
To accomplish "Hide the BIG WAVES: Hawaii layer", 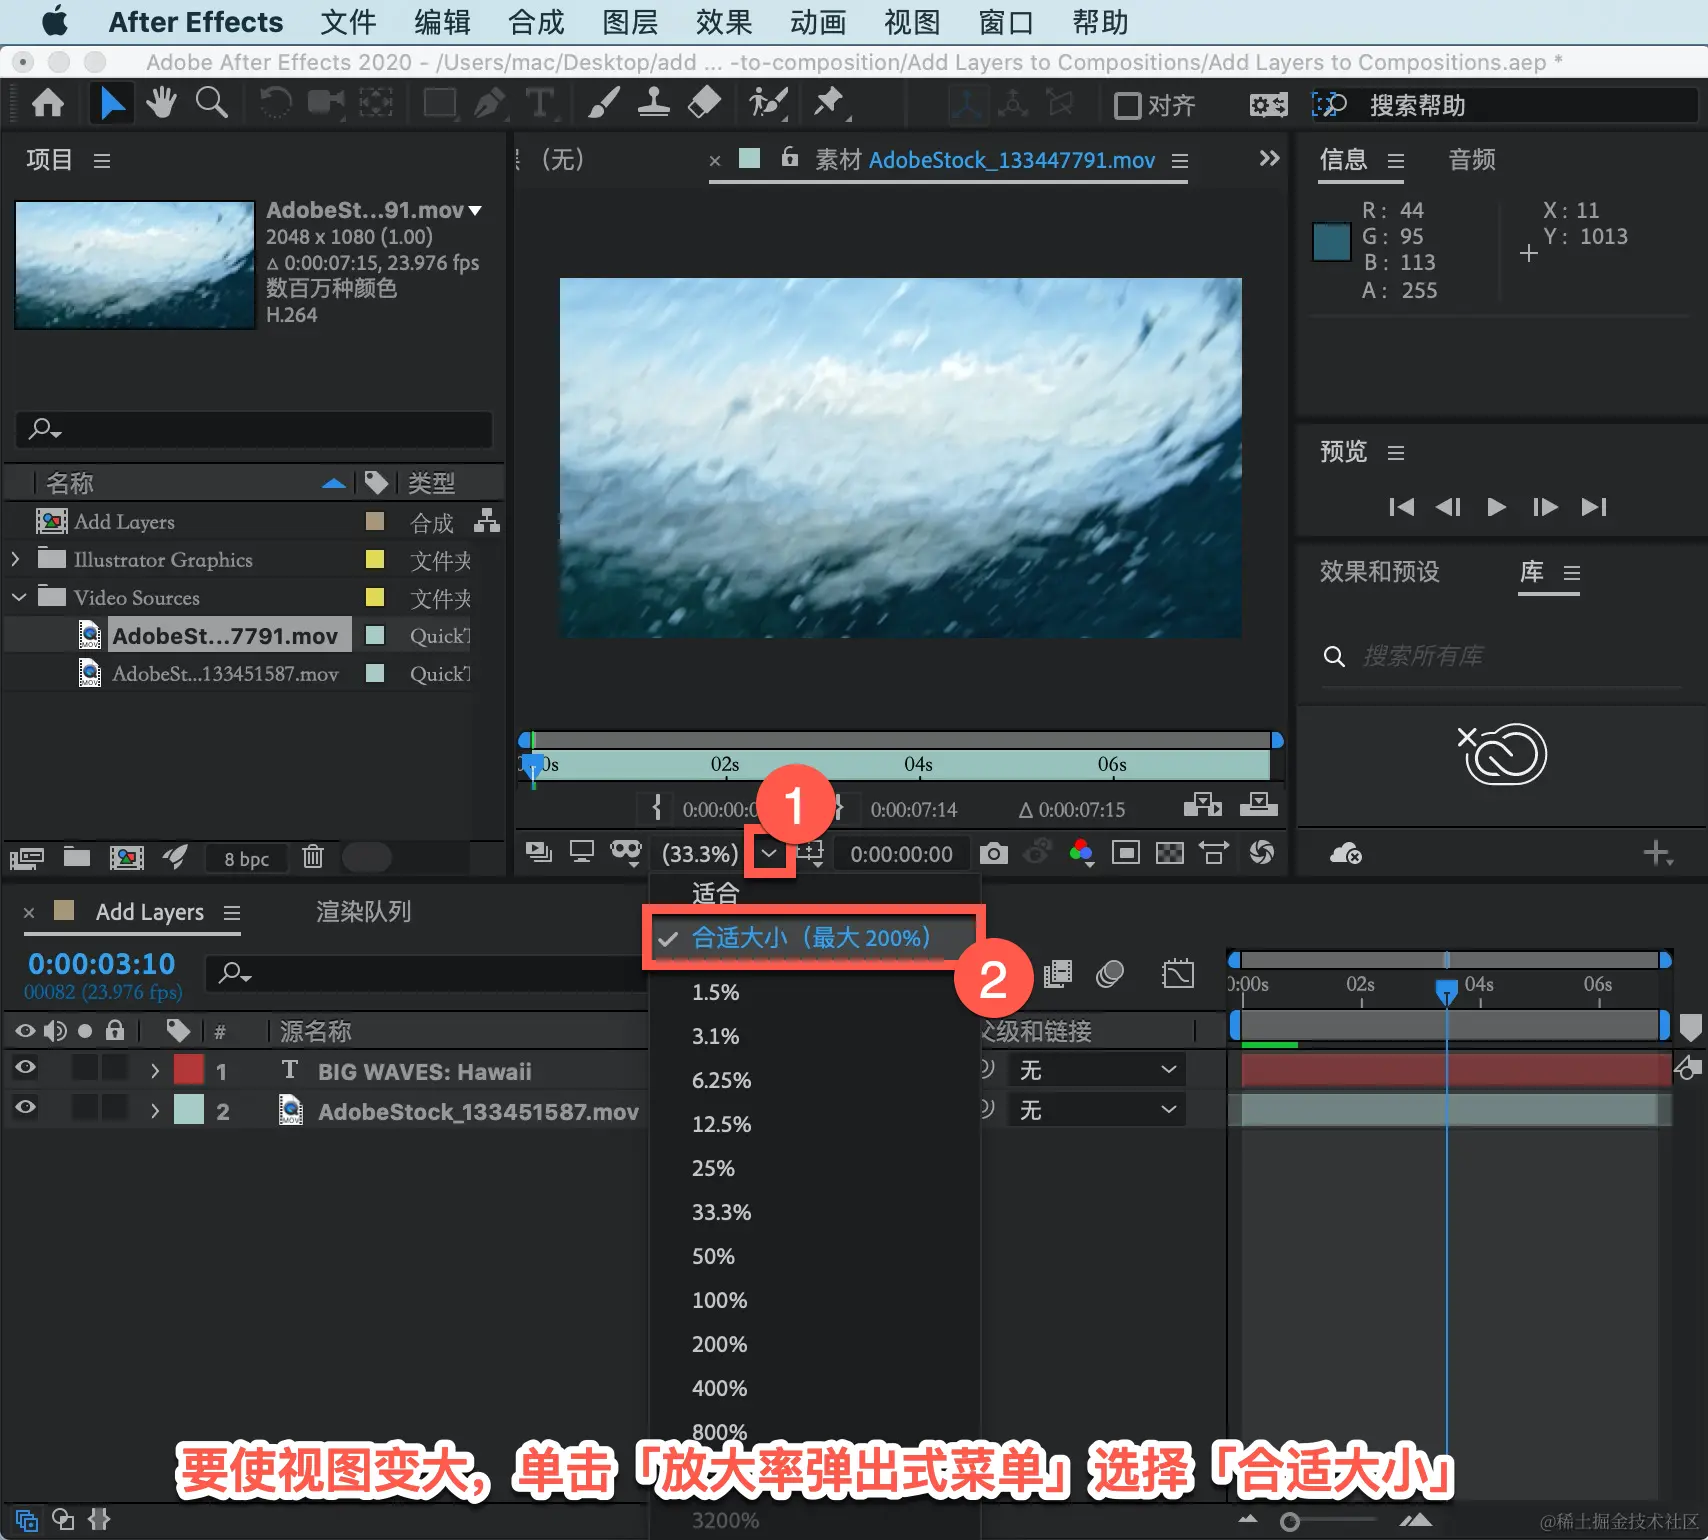I will click(x=25, y=1068).
